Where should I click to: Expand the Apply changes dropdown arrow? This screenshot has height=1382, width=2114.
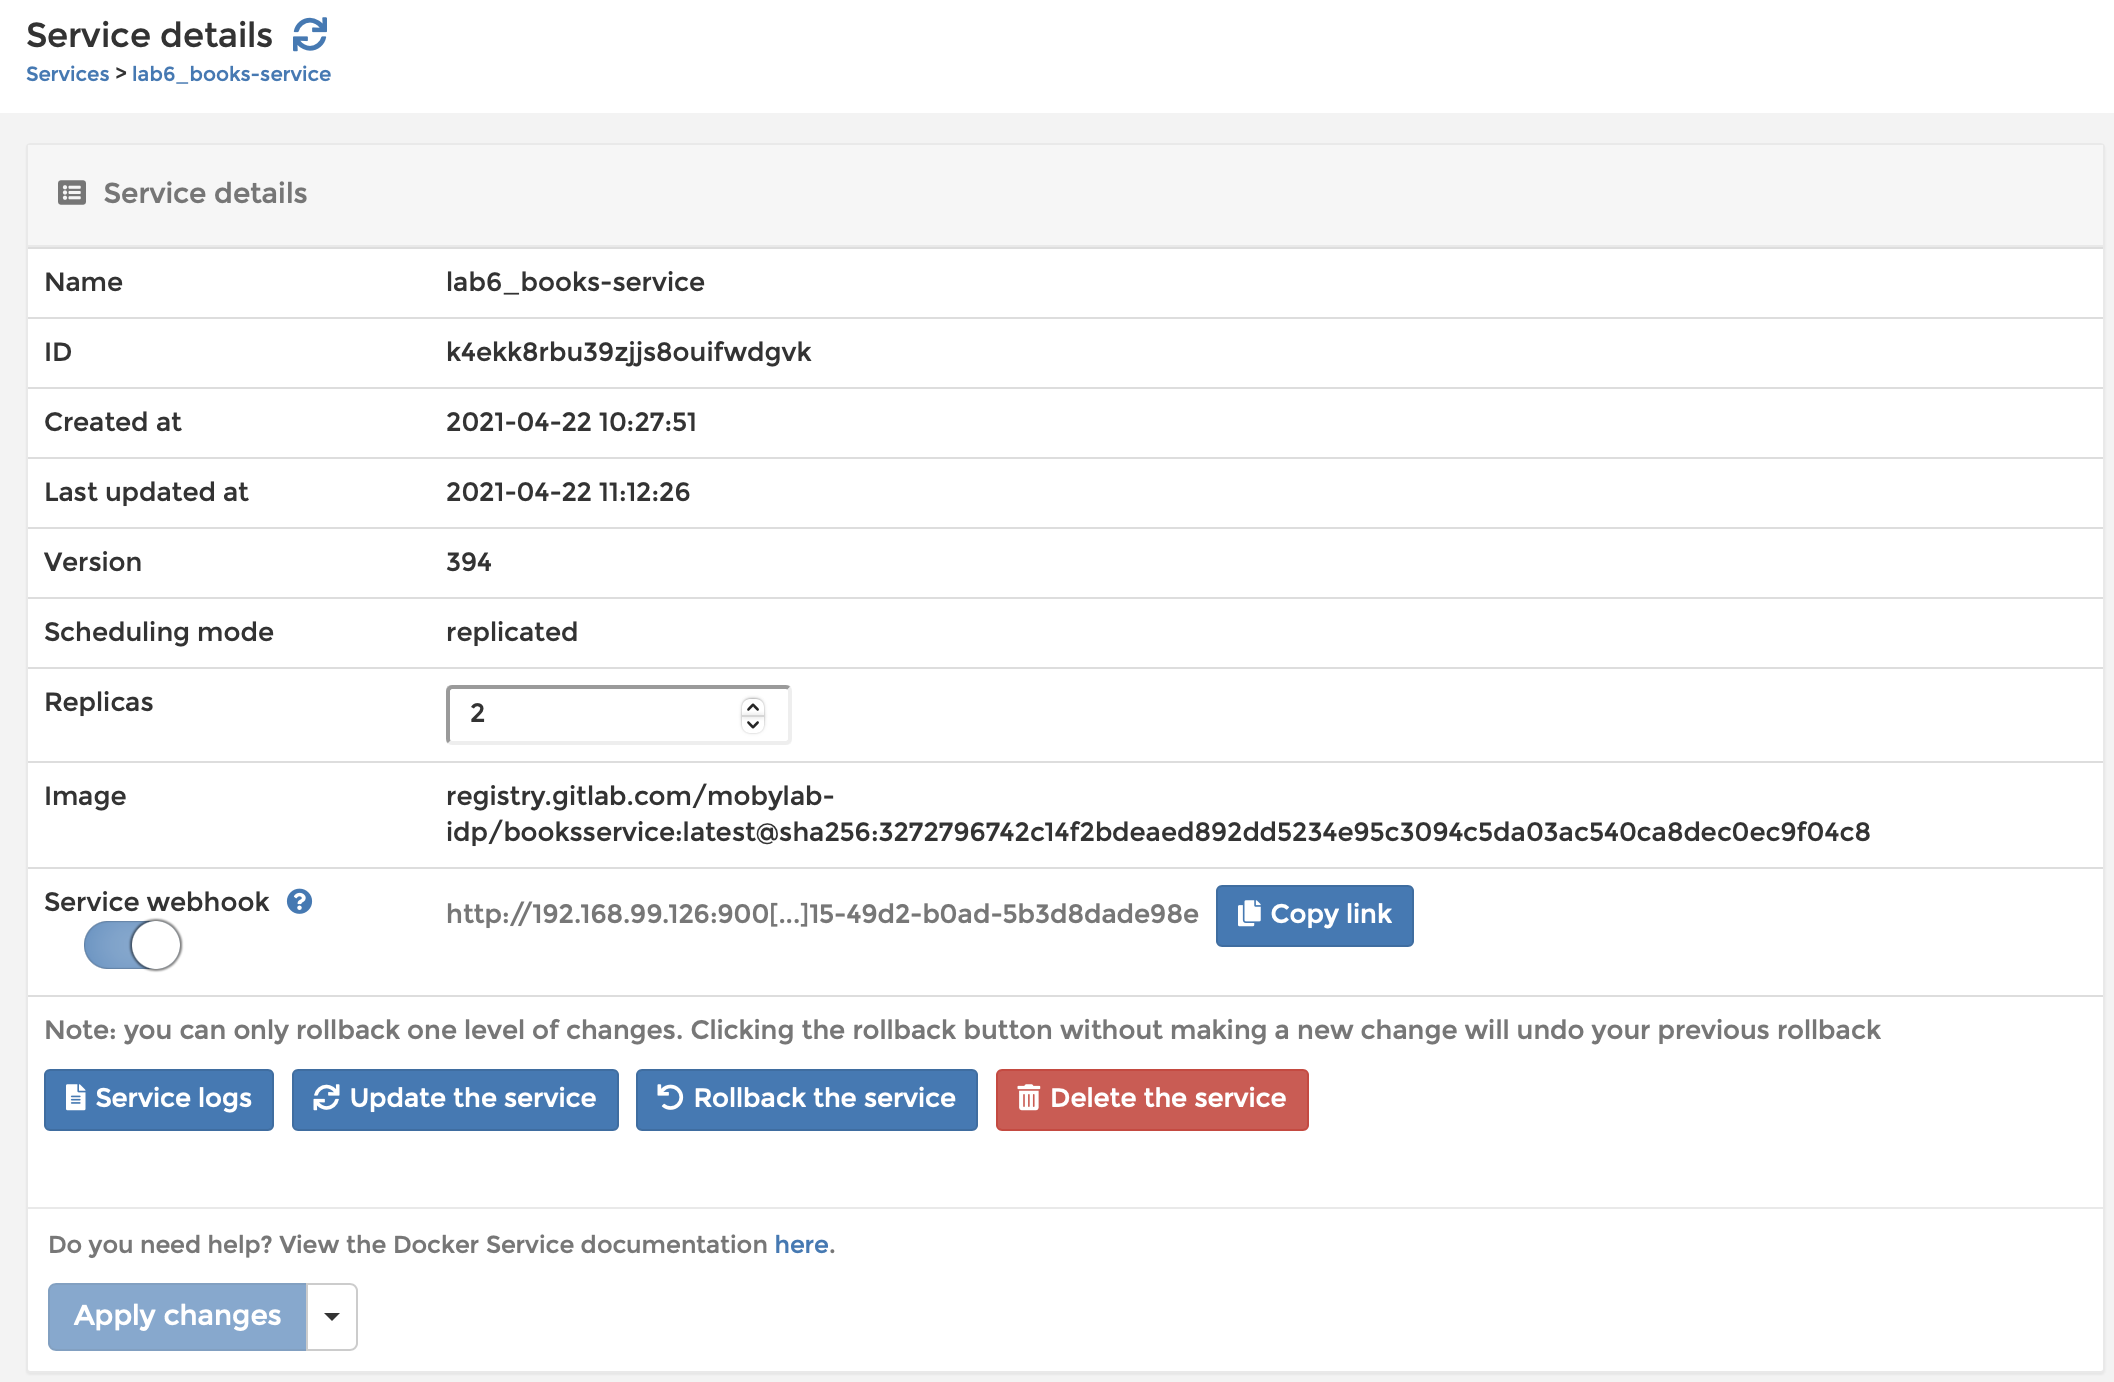click(330, 1316)
